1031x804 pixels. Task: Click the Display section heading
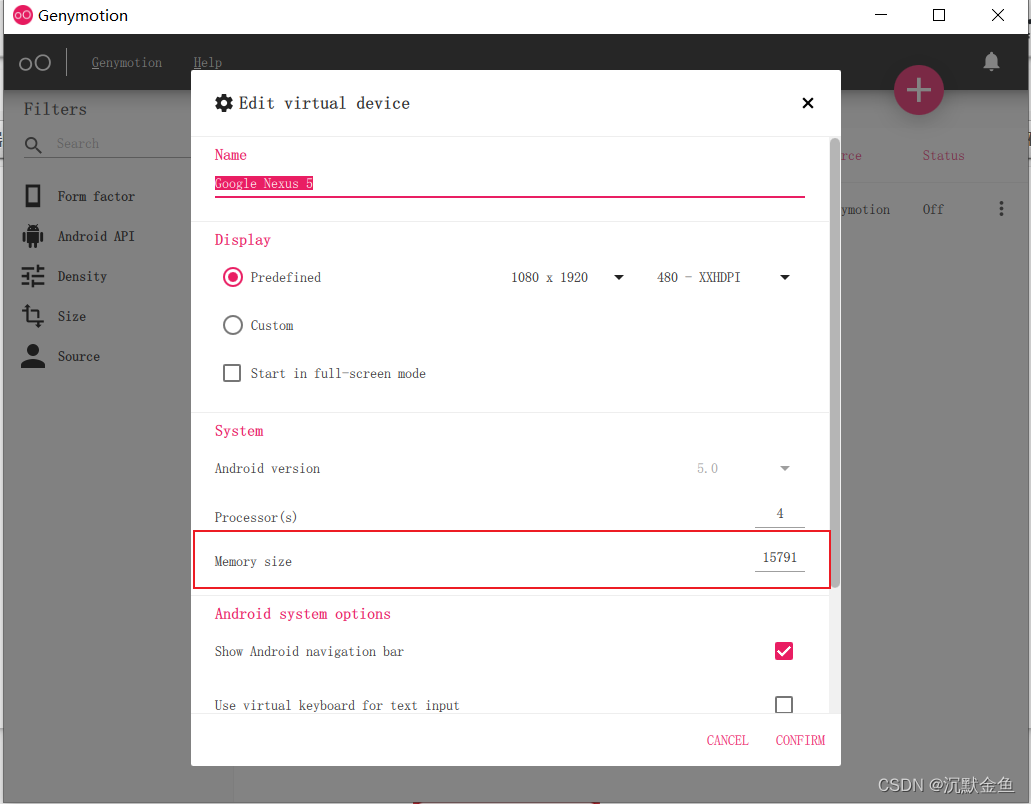coord(243,240)
